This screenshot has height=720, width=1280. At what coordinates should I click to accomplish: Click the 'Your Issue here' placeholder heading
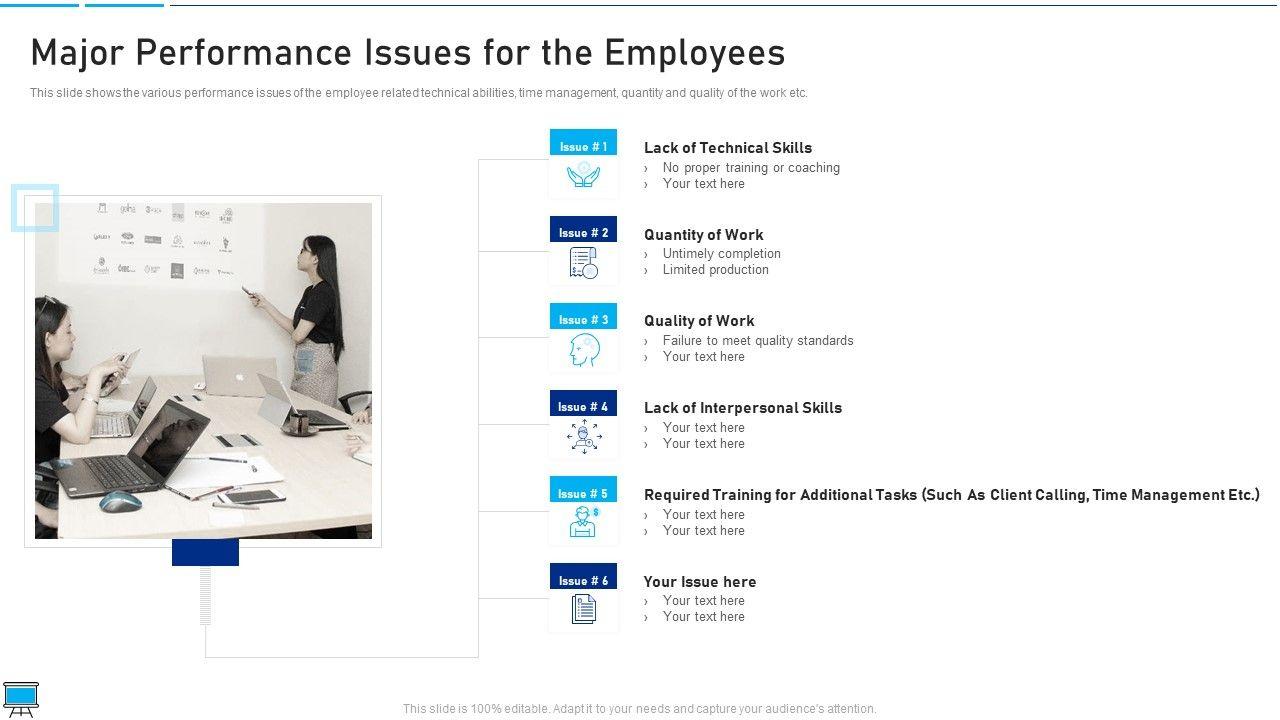[699, 582]
